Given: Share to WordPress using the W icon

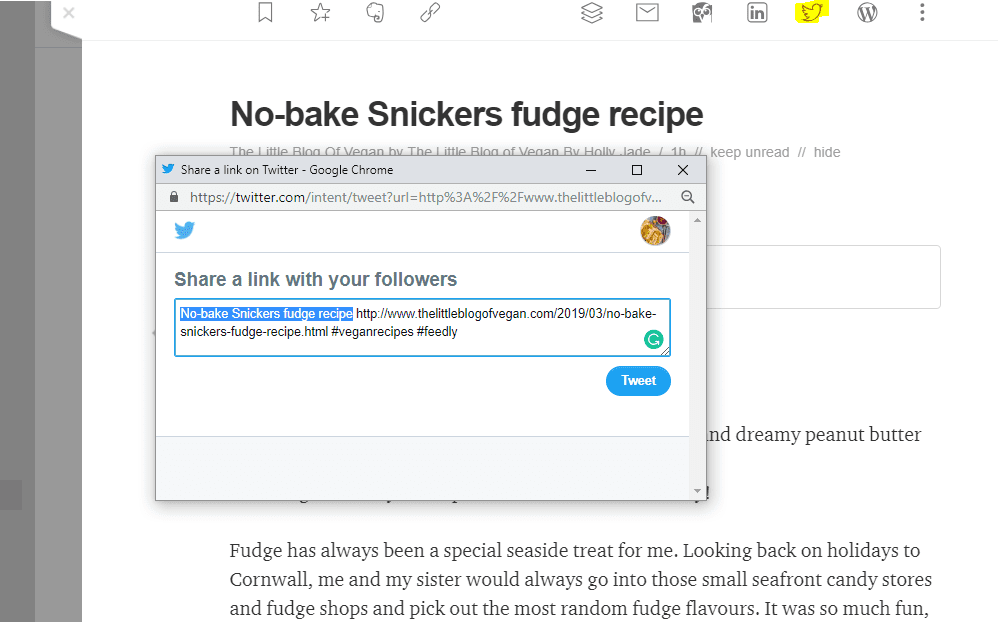Looking at the screenshot, I should click(x=867, y=12).
